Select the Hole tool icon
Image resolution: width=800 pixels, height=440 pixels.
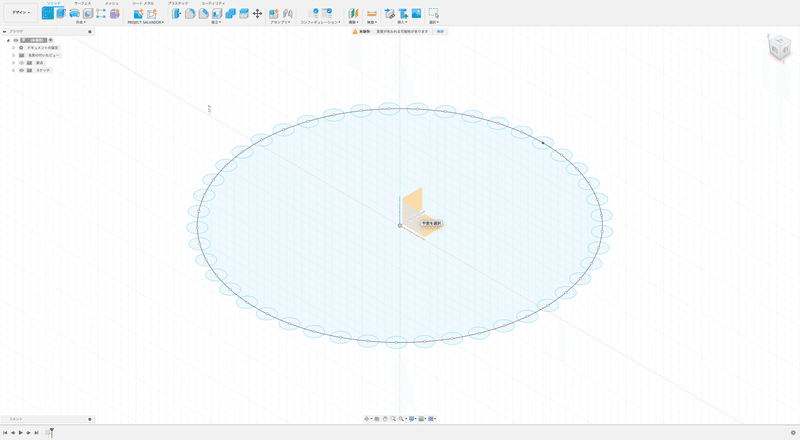[88, 14]
